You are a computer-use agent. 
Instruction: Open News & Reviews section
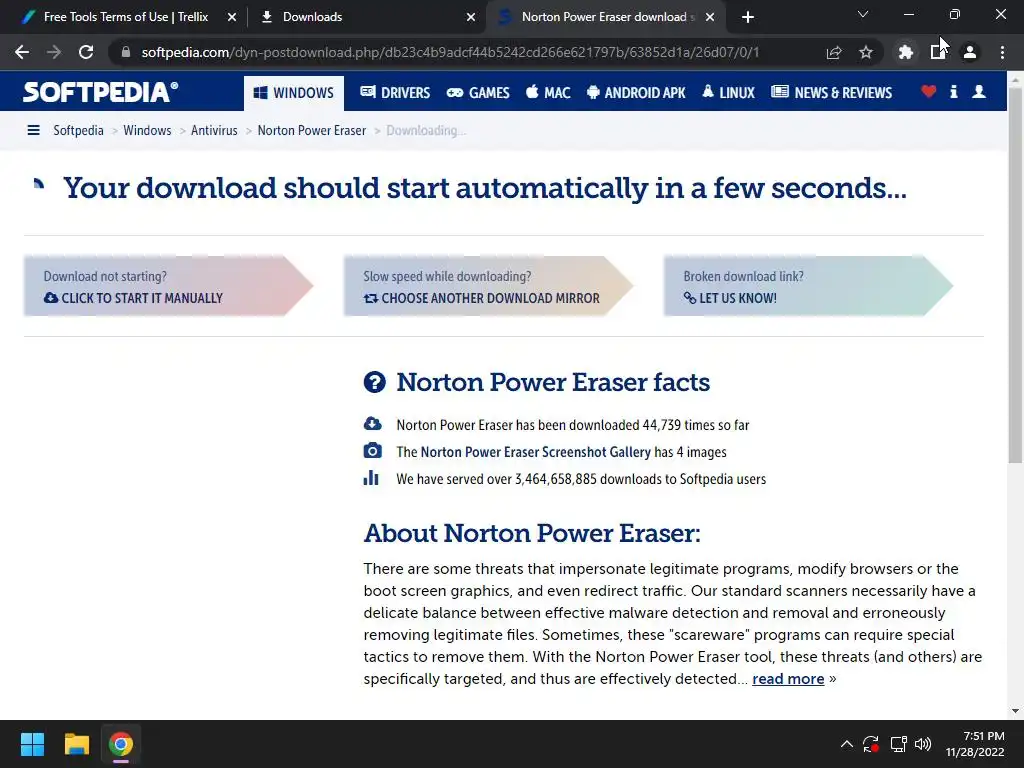pyautogui.click(x=831, y=93)
